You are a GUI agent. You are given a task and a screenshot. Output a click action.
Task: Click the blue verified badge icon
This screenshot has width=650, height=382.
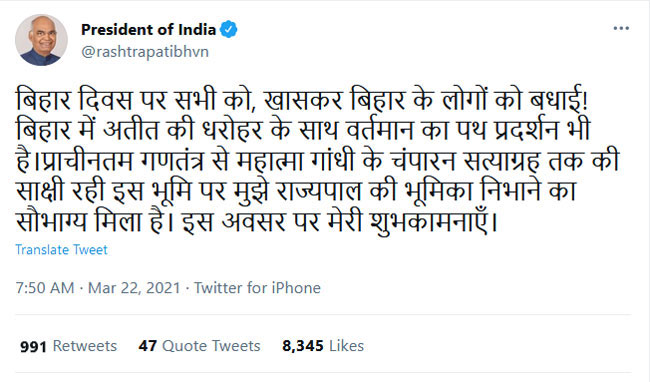228,29
